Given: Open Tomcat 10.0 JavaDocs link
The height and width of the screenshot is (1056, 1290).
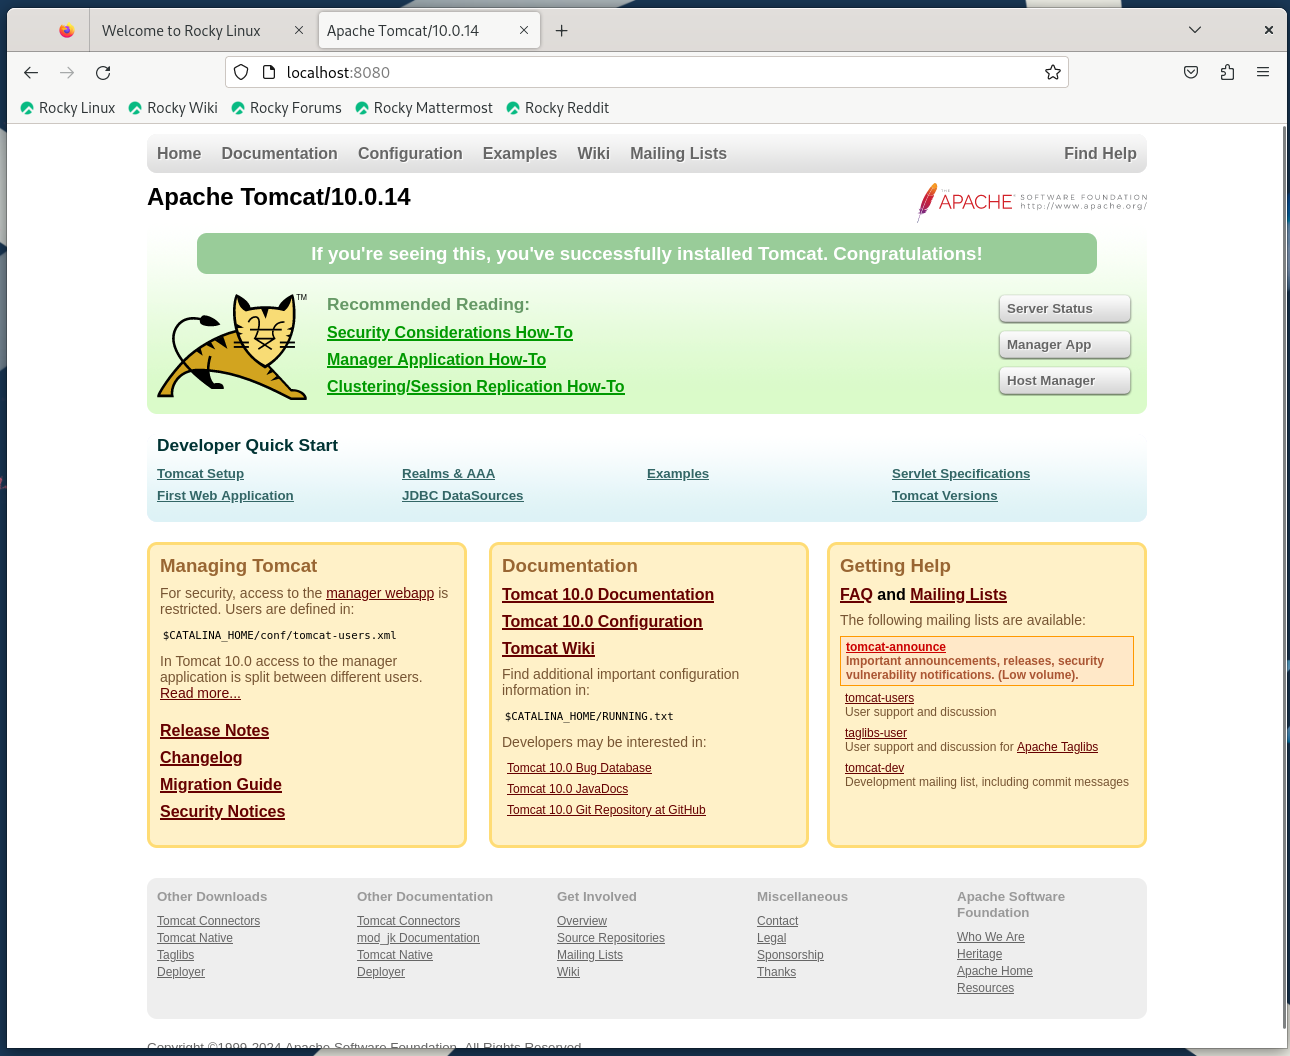Looking at the screenshot, I should pyautogui.click(x=567, y=789).
